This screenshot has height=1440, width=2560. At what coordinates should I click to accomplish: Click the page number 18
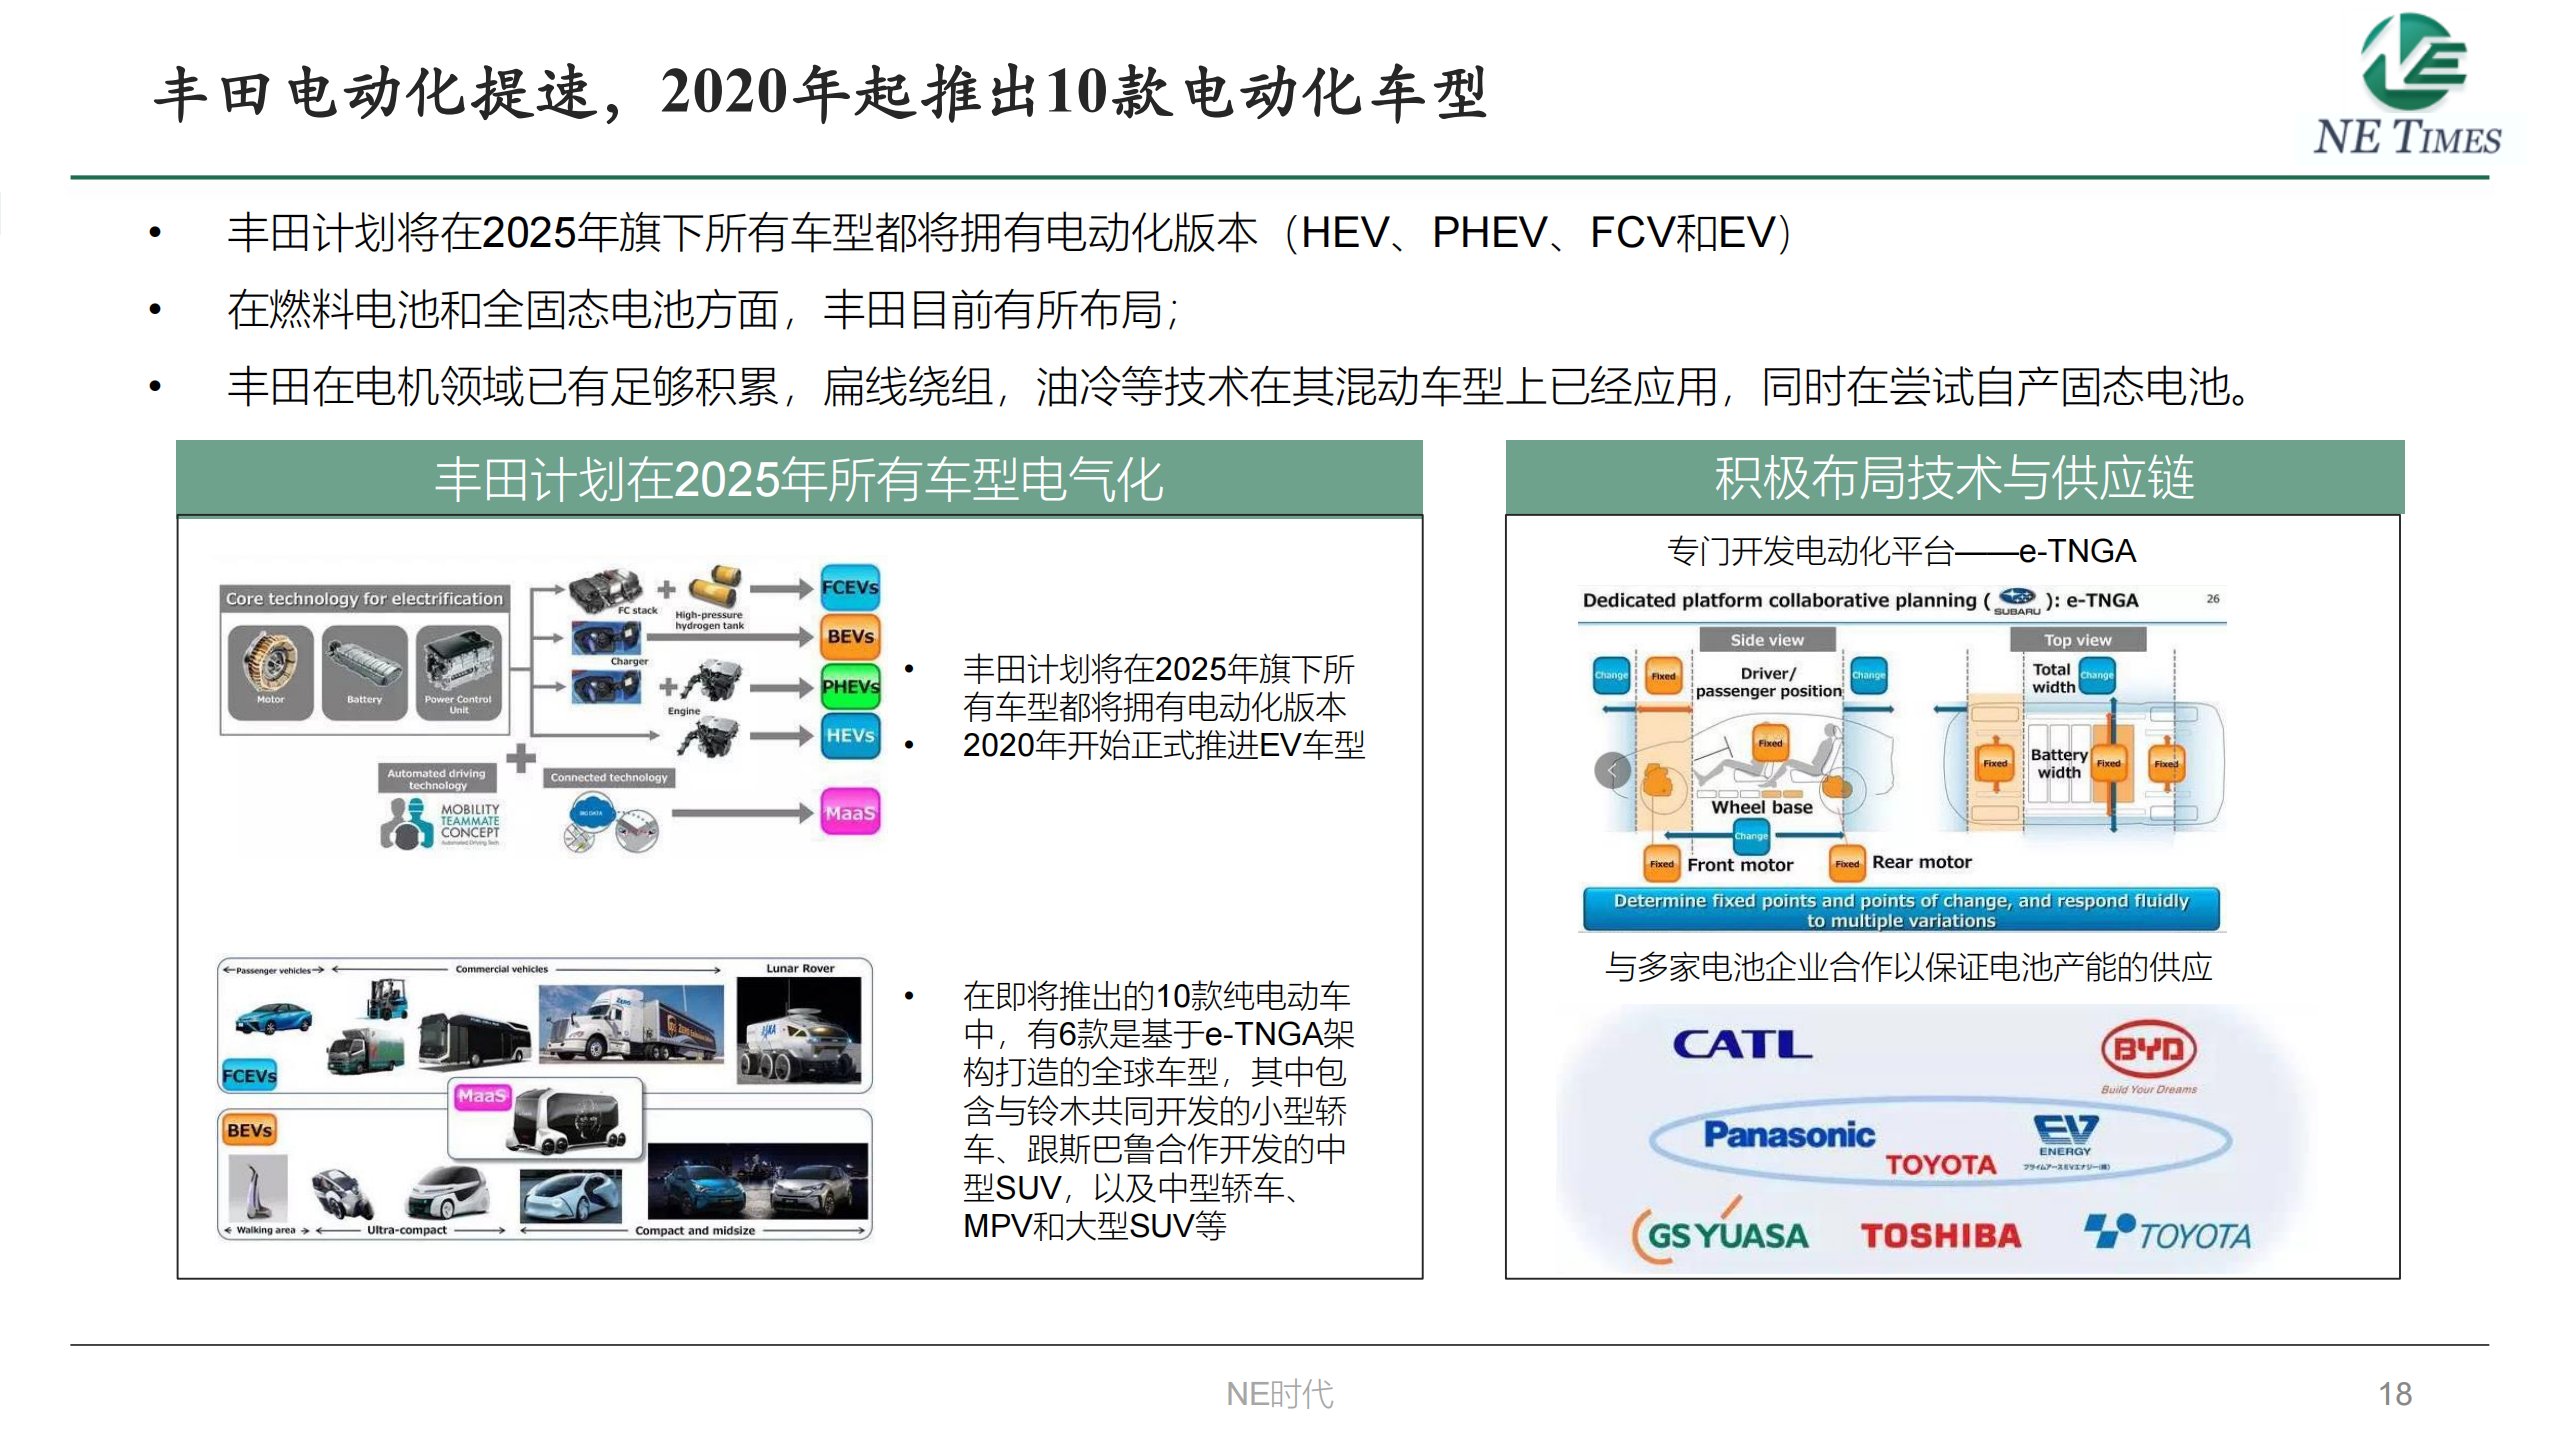pyautogui.click(x=2394, y=1394)
